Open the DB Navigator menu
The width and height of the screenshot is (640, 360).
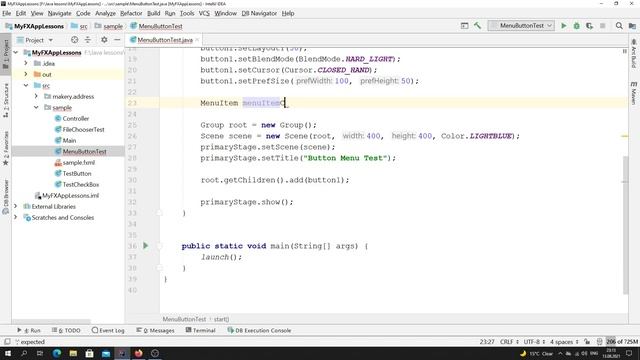tap(259, 13)
